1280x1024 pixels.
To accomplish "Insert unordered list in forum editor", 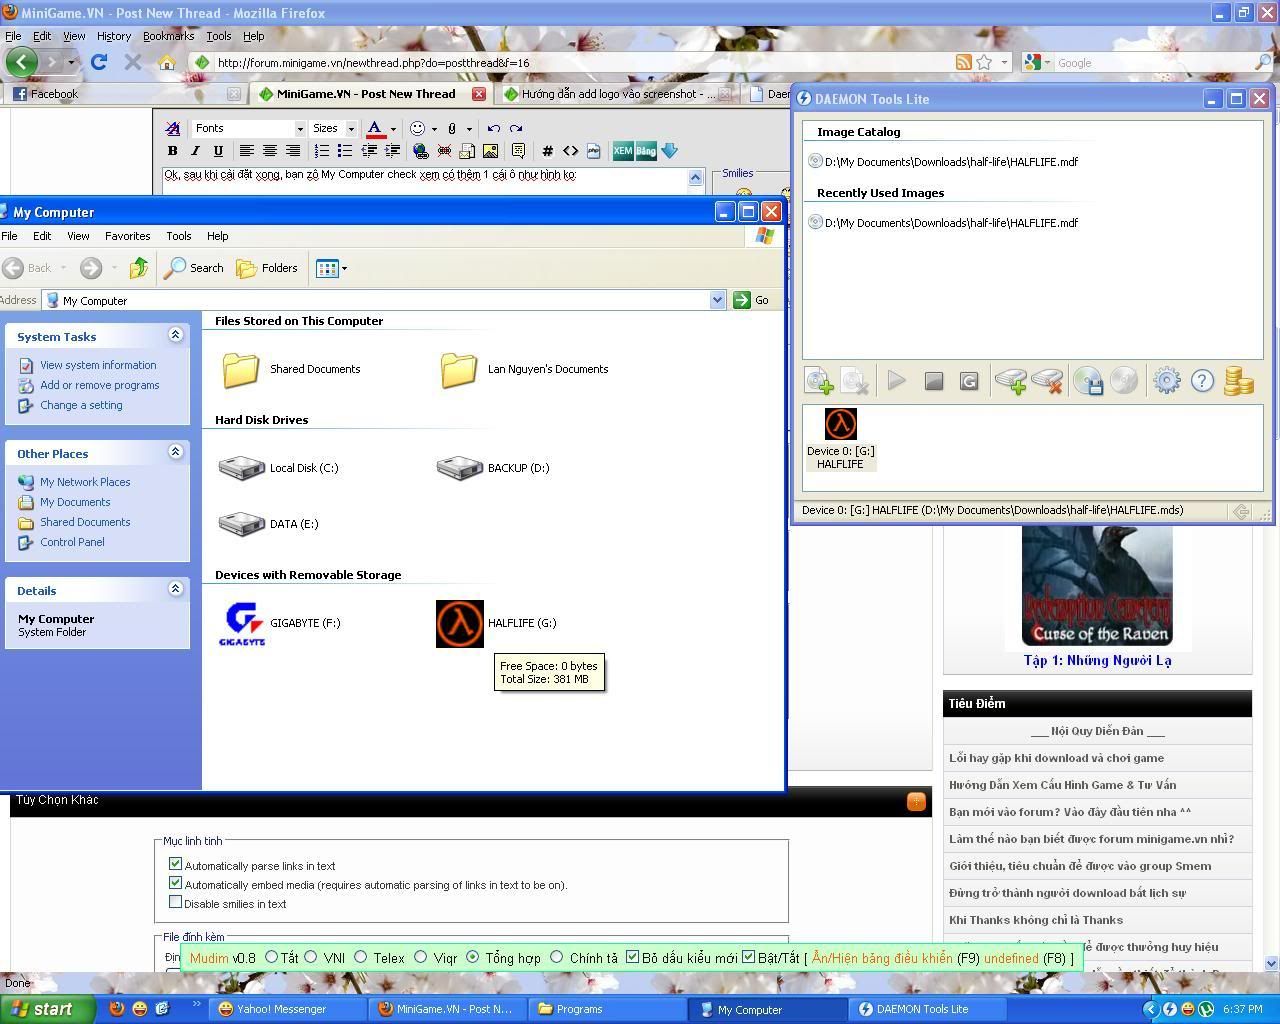I will pos(344,151).
